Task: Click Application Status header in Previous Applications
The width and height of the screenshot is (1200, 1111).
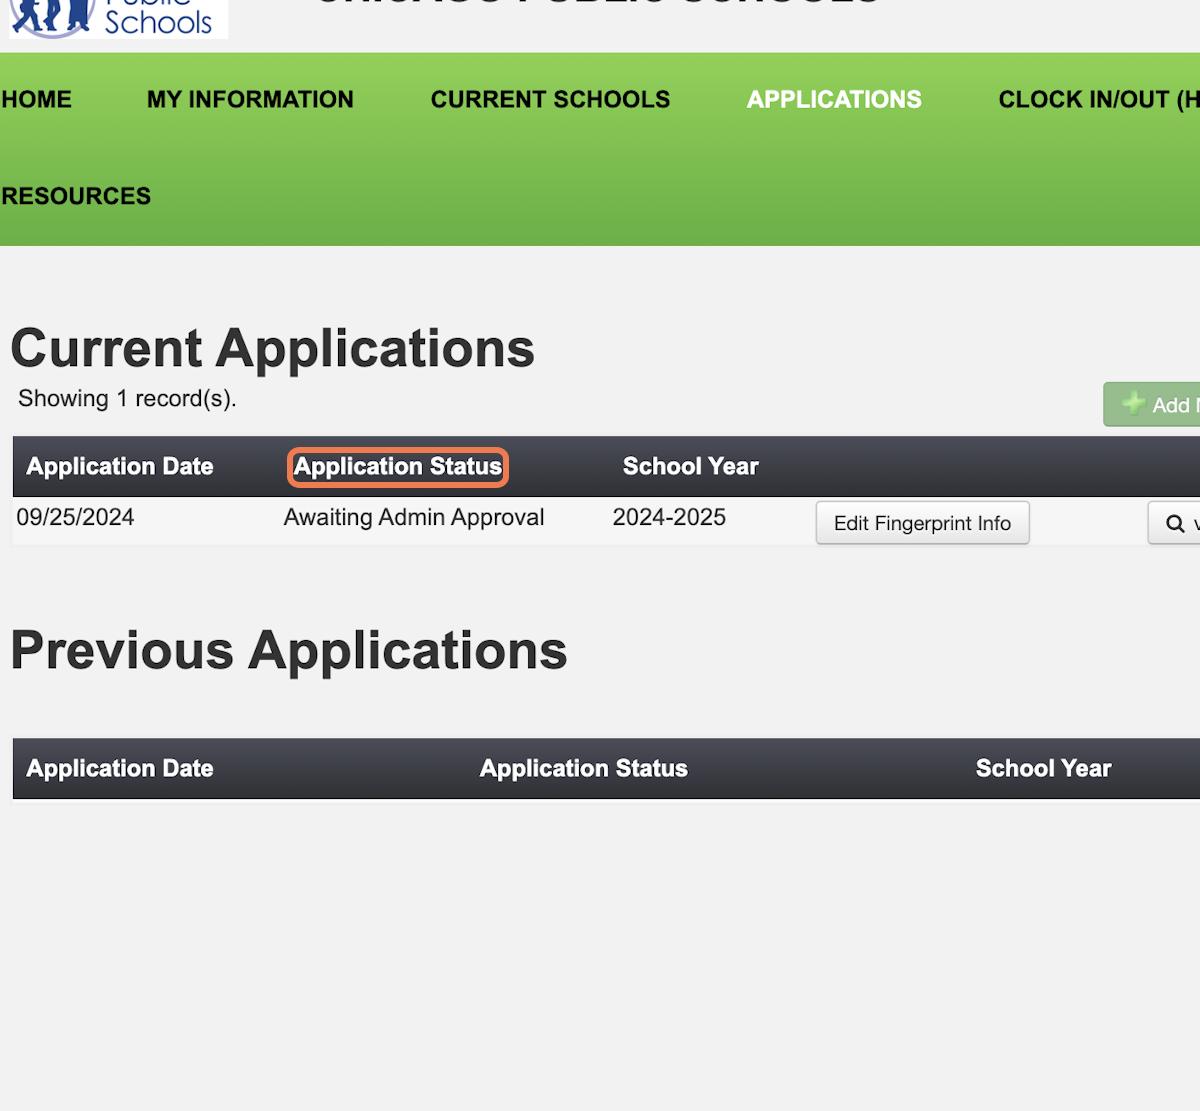Action: [x=584, y=769]
